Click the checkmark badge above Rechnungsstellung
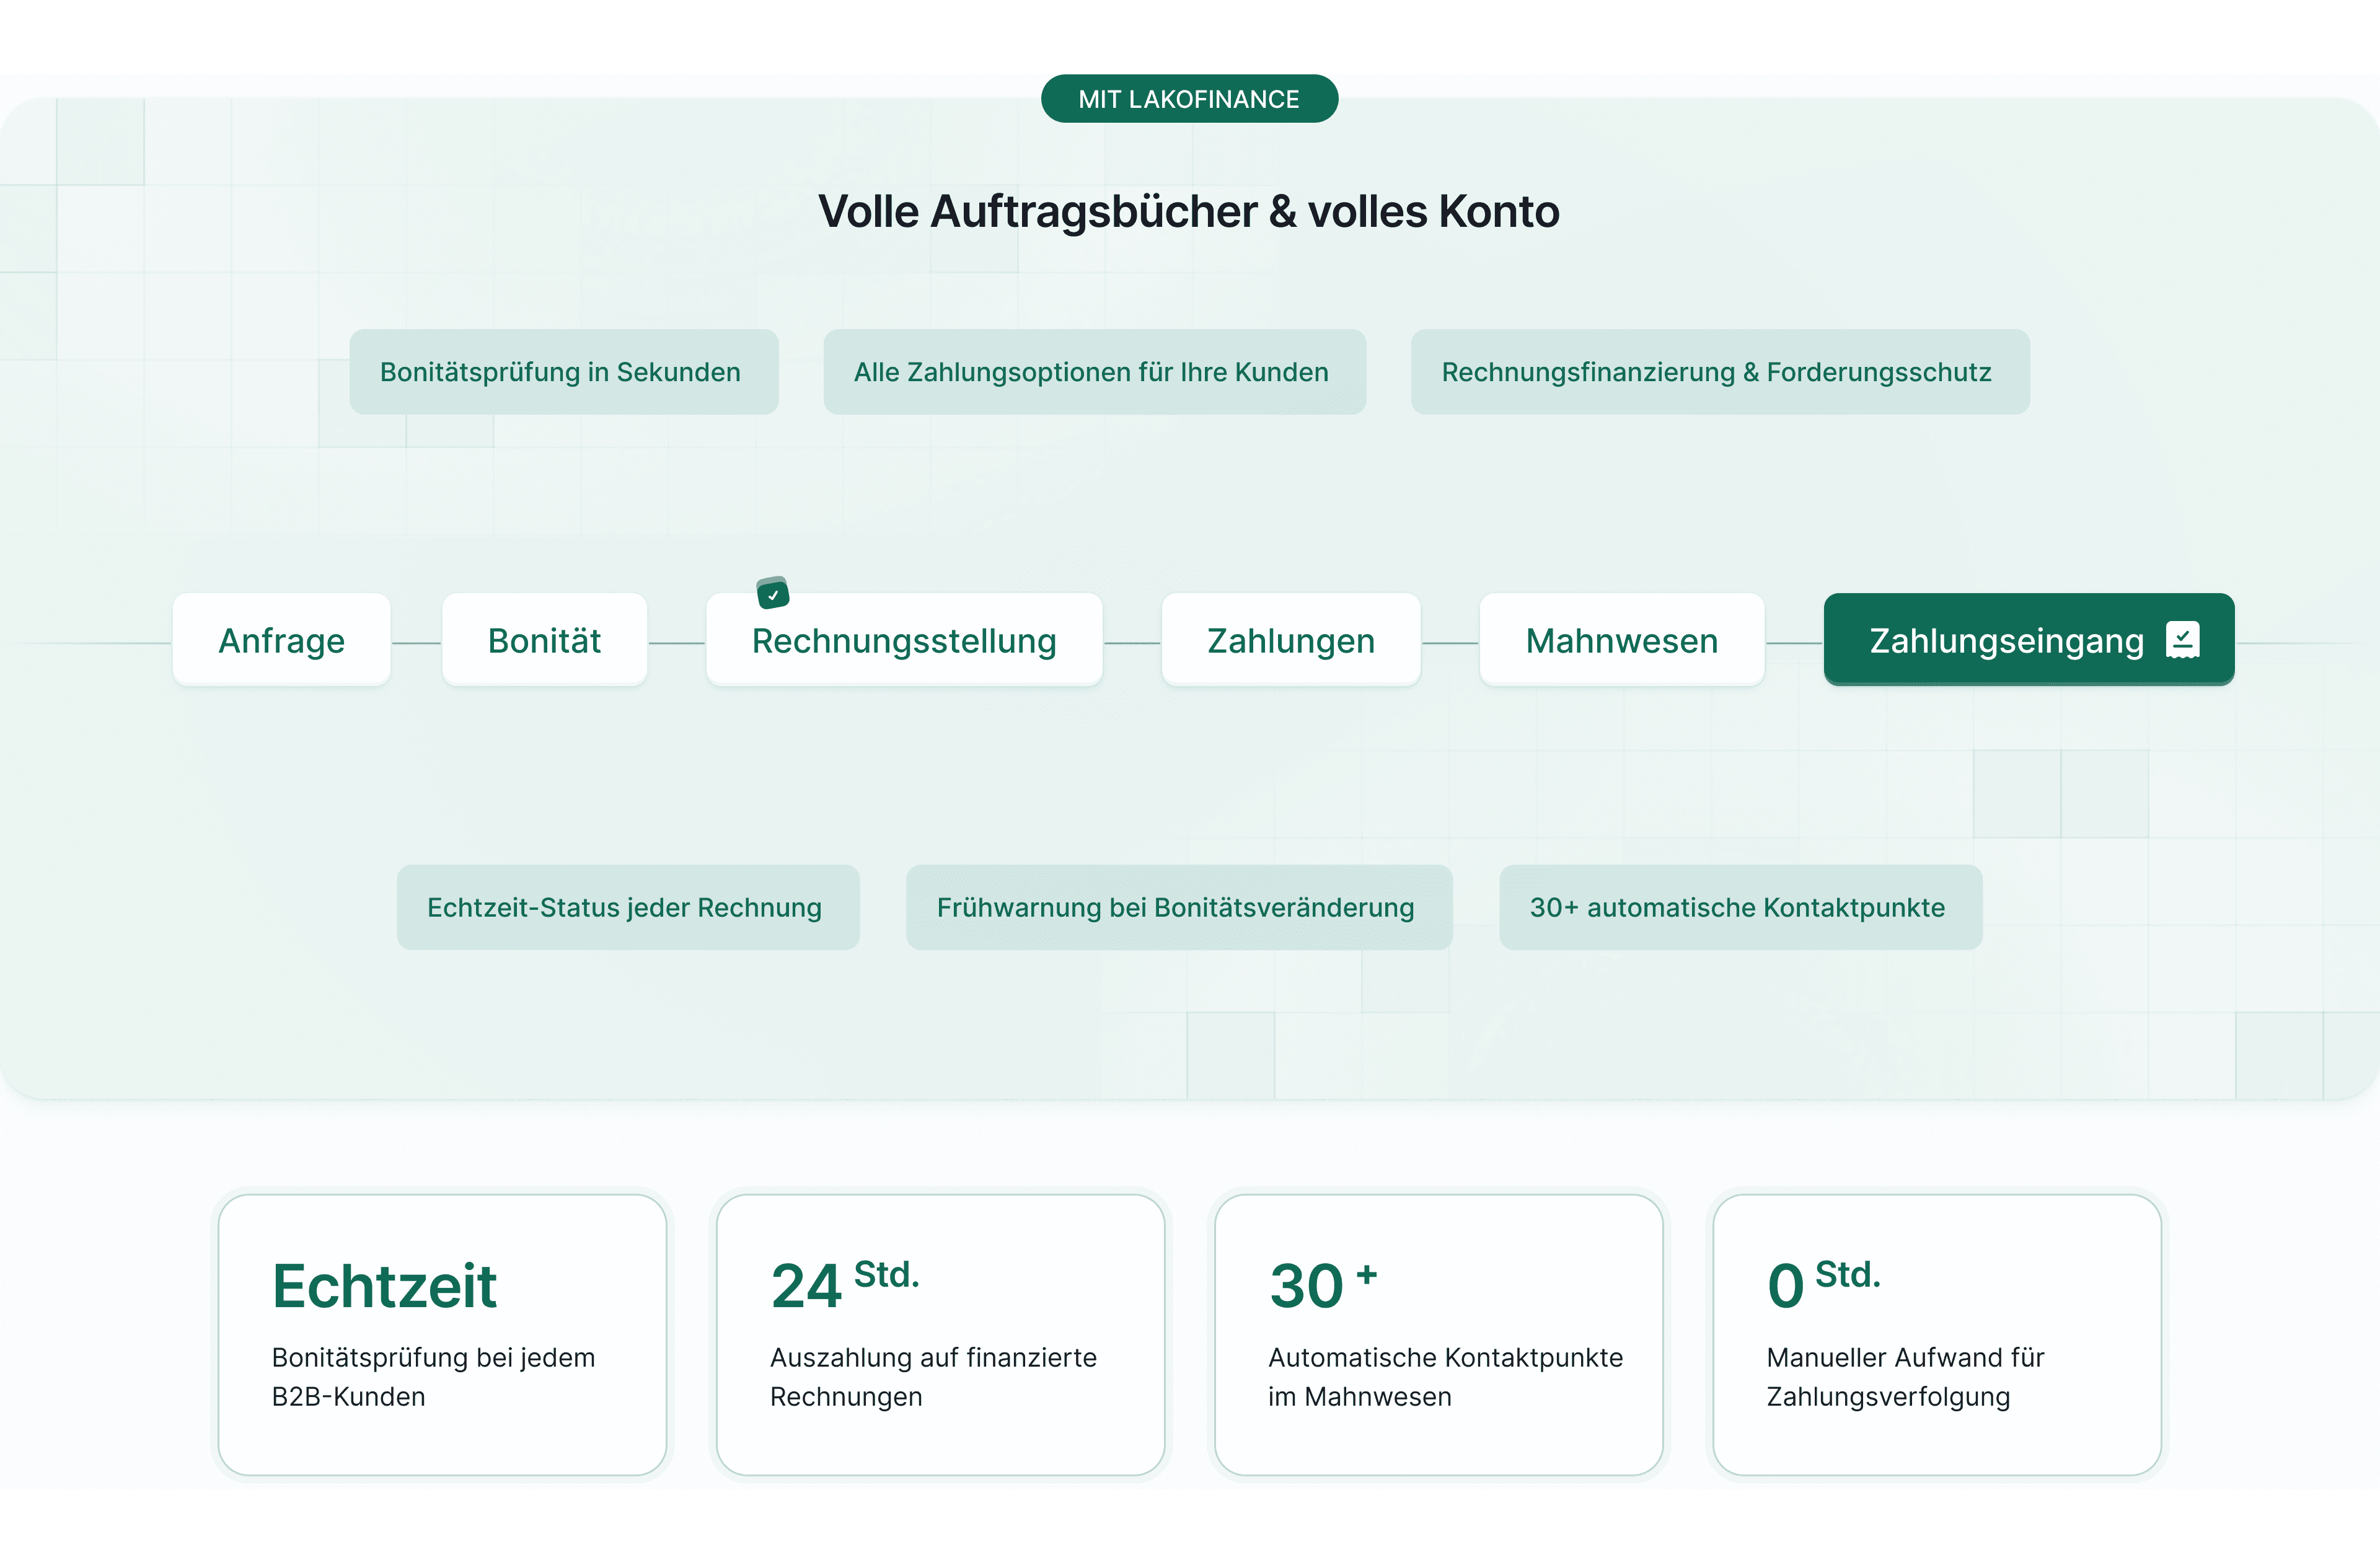The width and height of the screenshot is (2380, 1547). tap(773, 593)
